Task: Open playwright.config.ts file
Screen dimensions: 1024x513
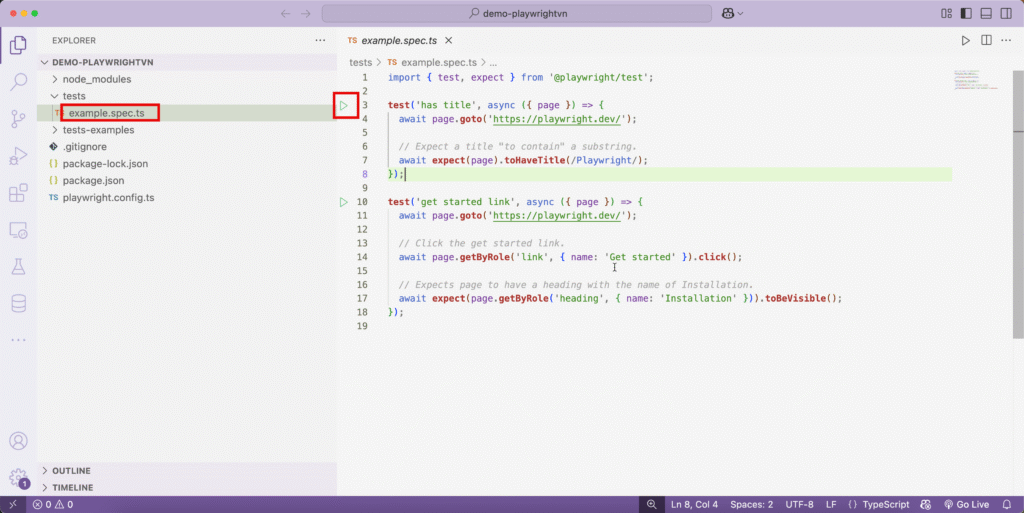Action: (187, 198)
